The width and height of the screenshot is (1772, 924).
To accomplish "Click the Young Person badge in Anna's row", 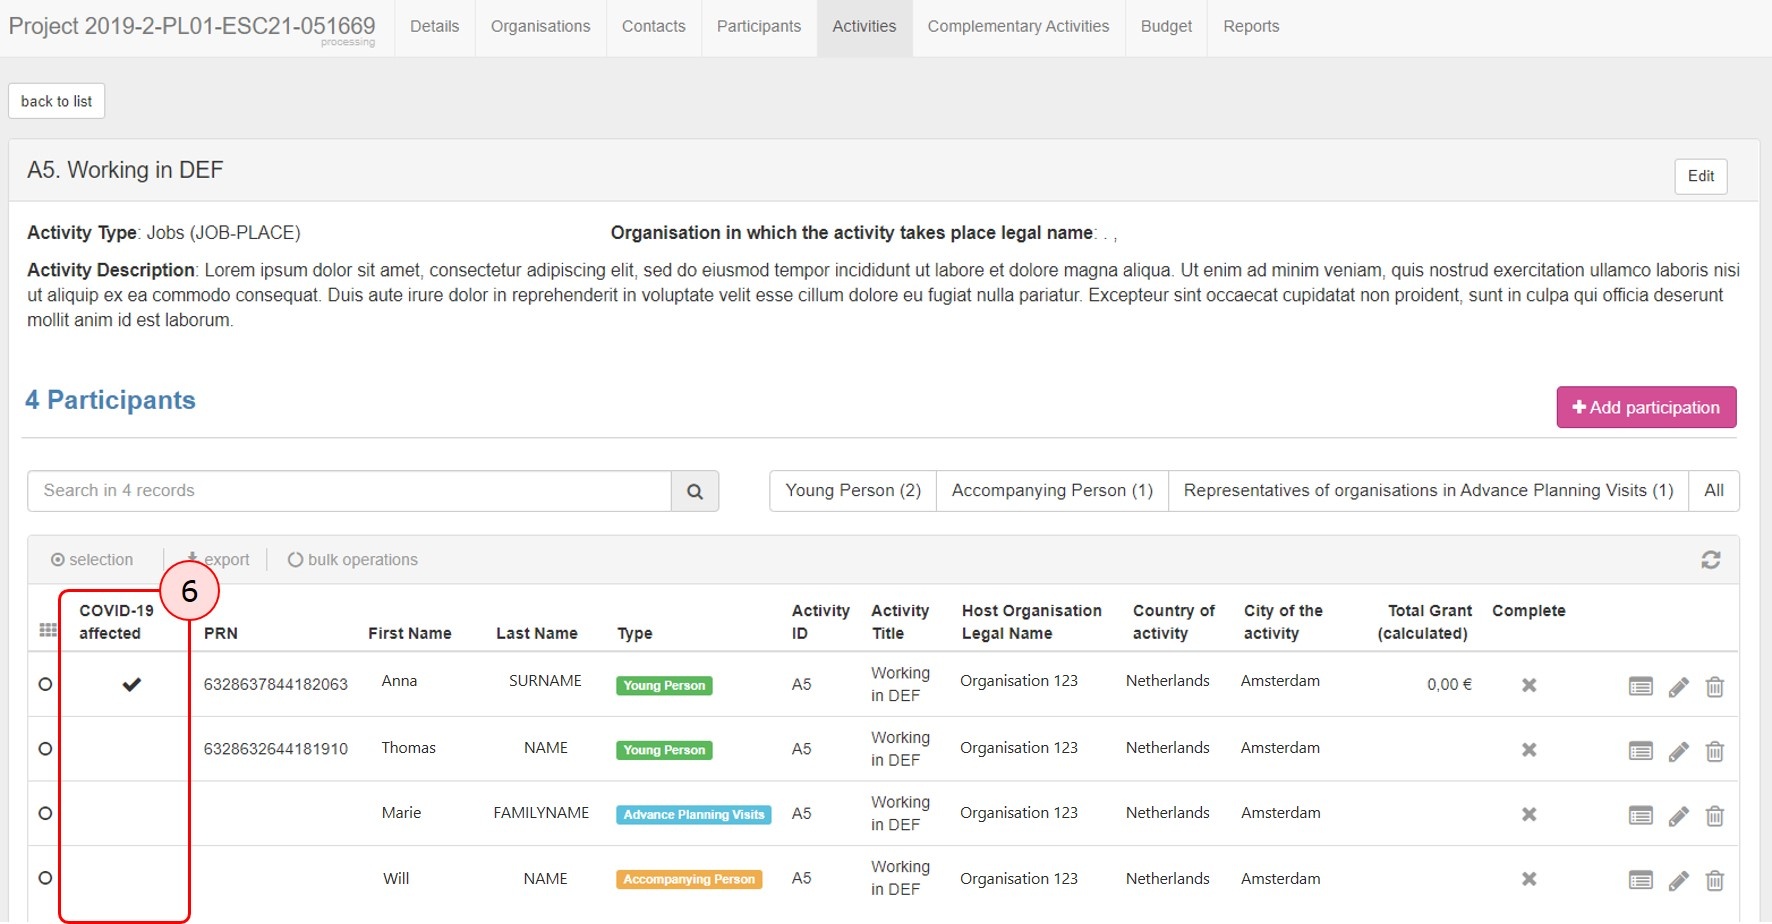I will (x=664, y=686).
